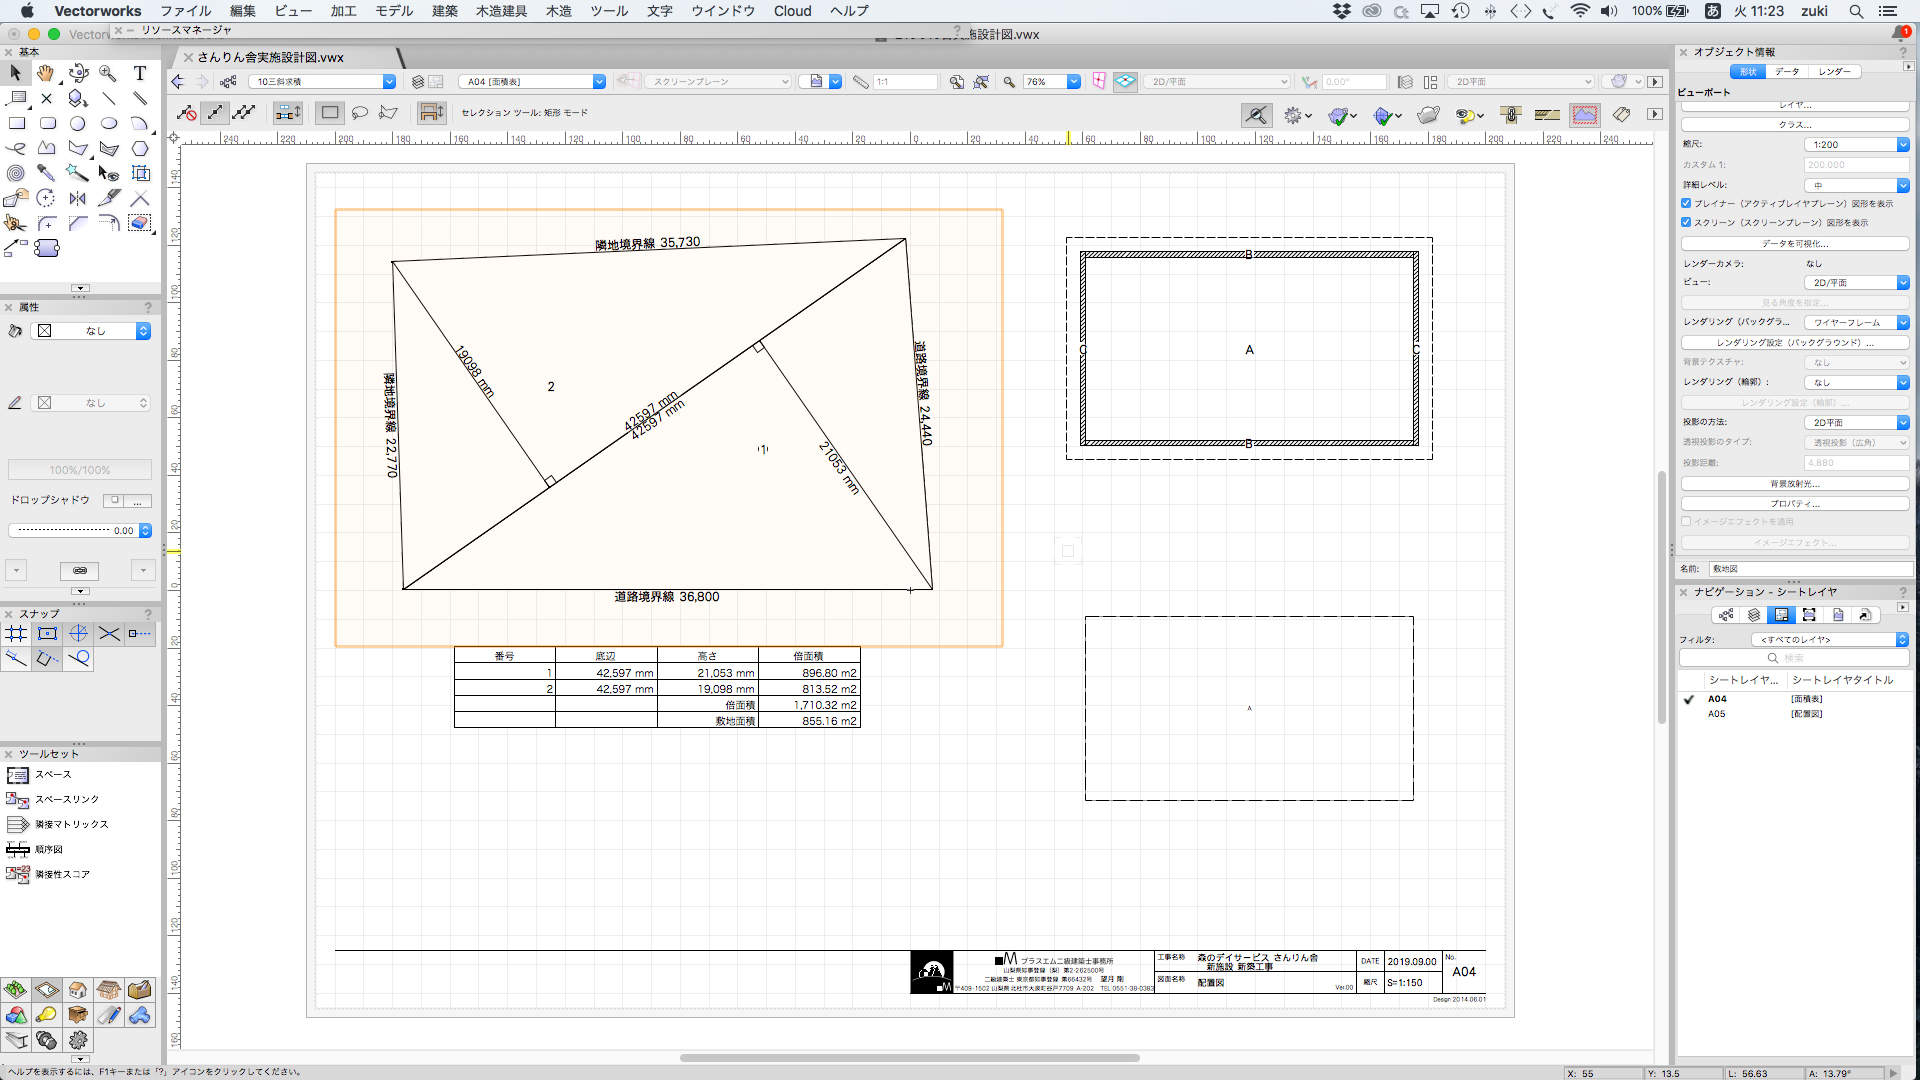Toggle Smart Points snapping
The width and height of the screenshot is (1920, 1080).
[140, 633]
